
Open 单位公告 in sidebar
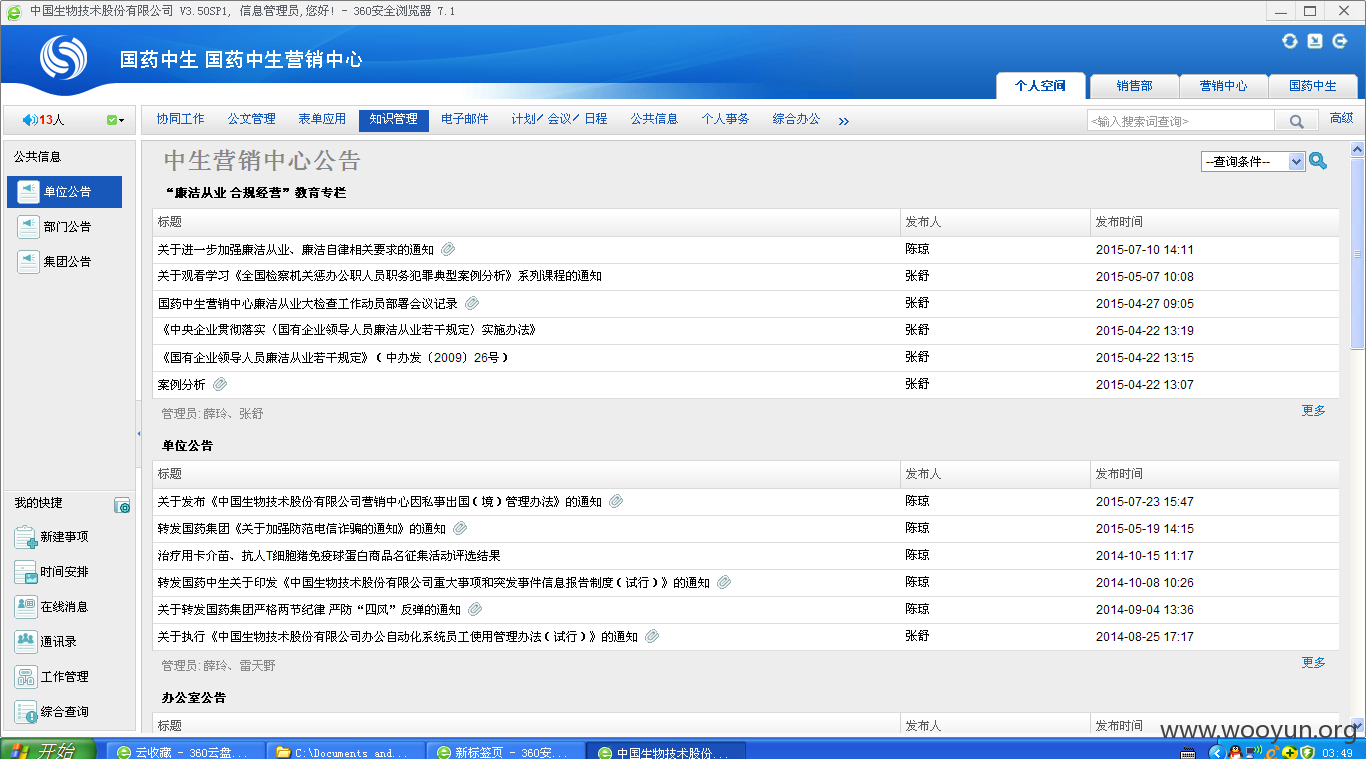point(64,192)
